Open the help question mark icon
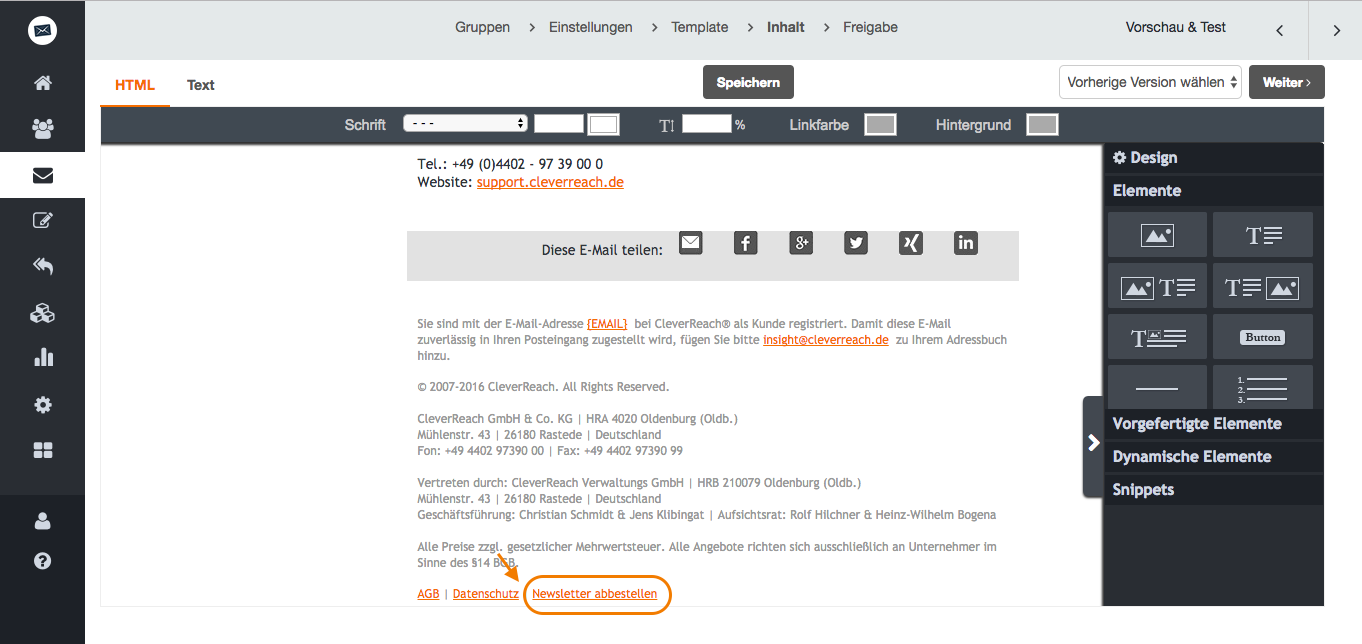Viewport: 1362px width, 644px height. (42, 561)
